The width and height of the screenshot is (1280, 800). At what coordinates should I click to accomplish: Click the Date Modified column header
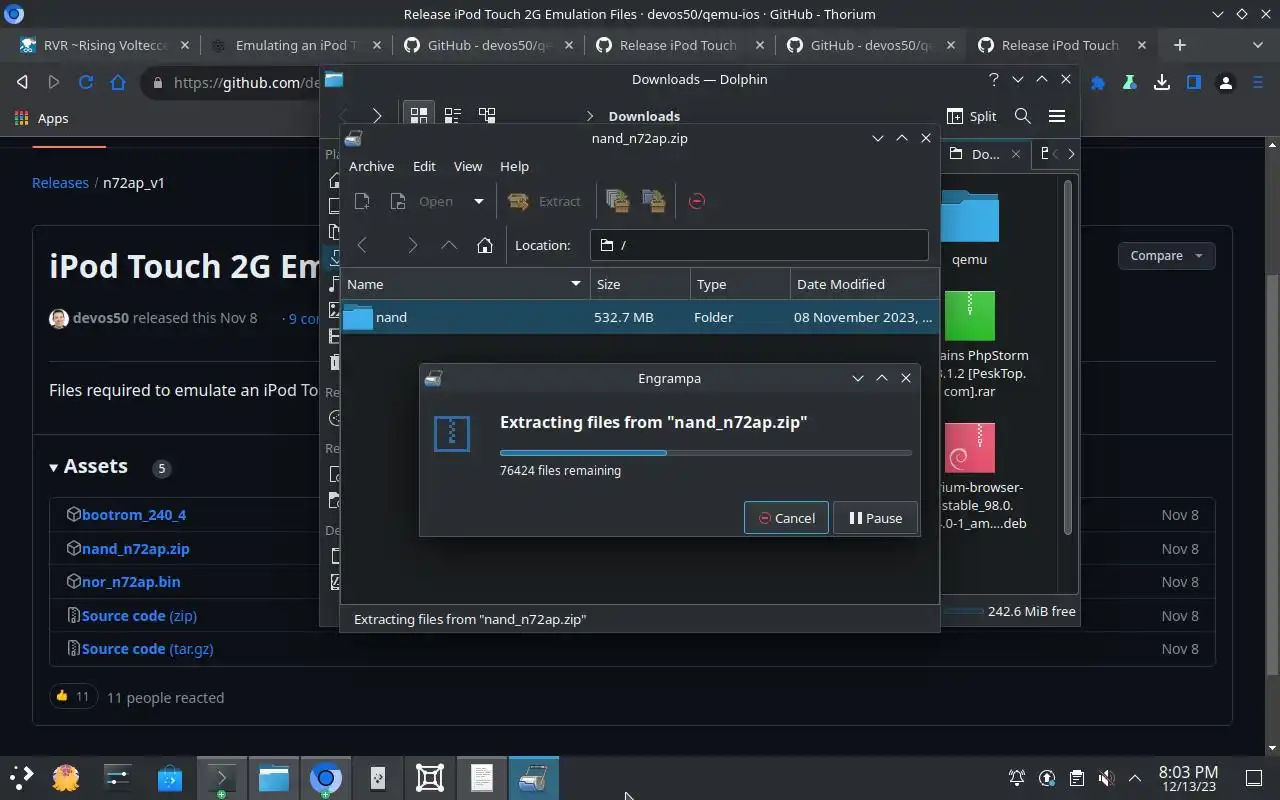864,284
